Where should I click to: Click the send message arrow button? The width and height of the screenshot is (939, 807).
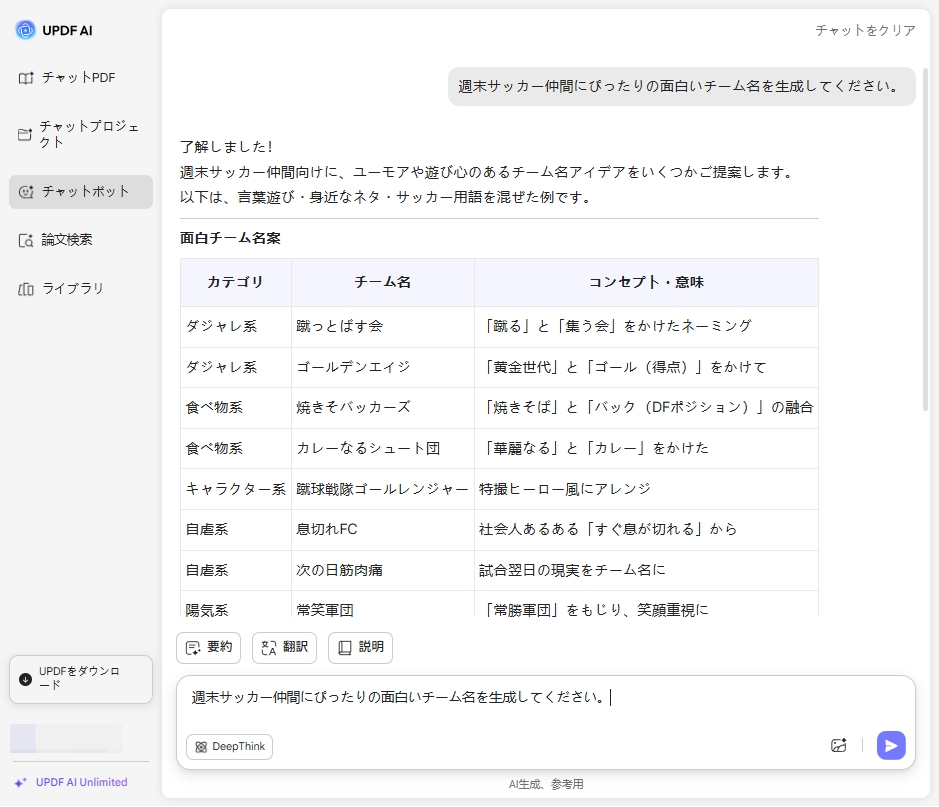891,746
